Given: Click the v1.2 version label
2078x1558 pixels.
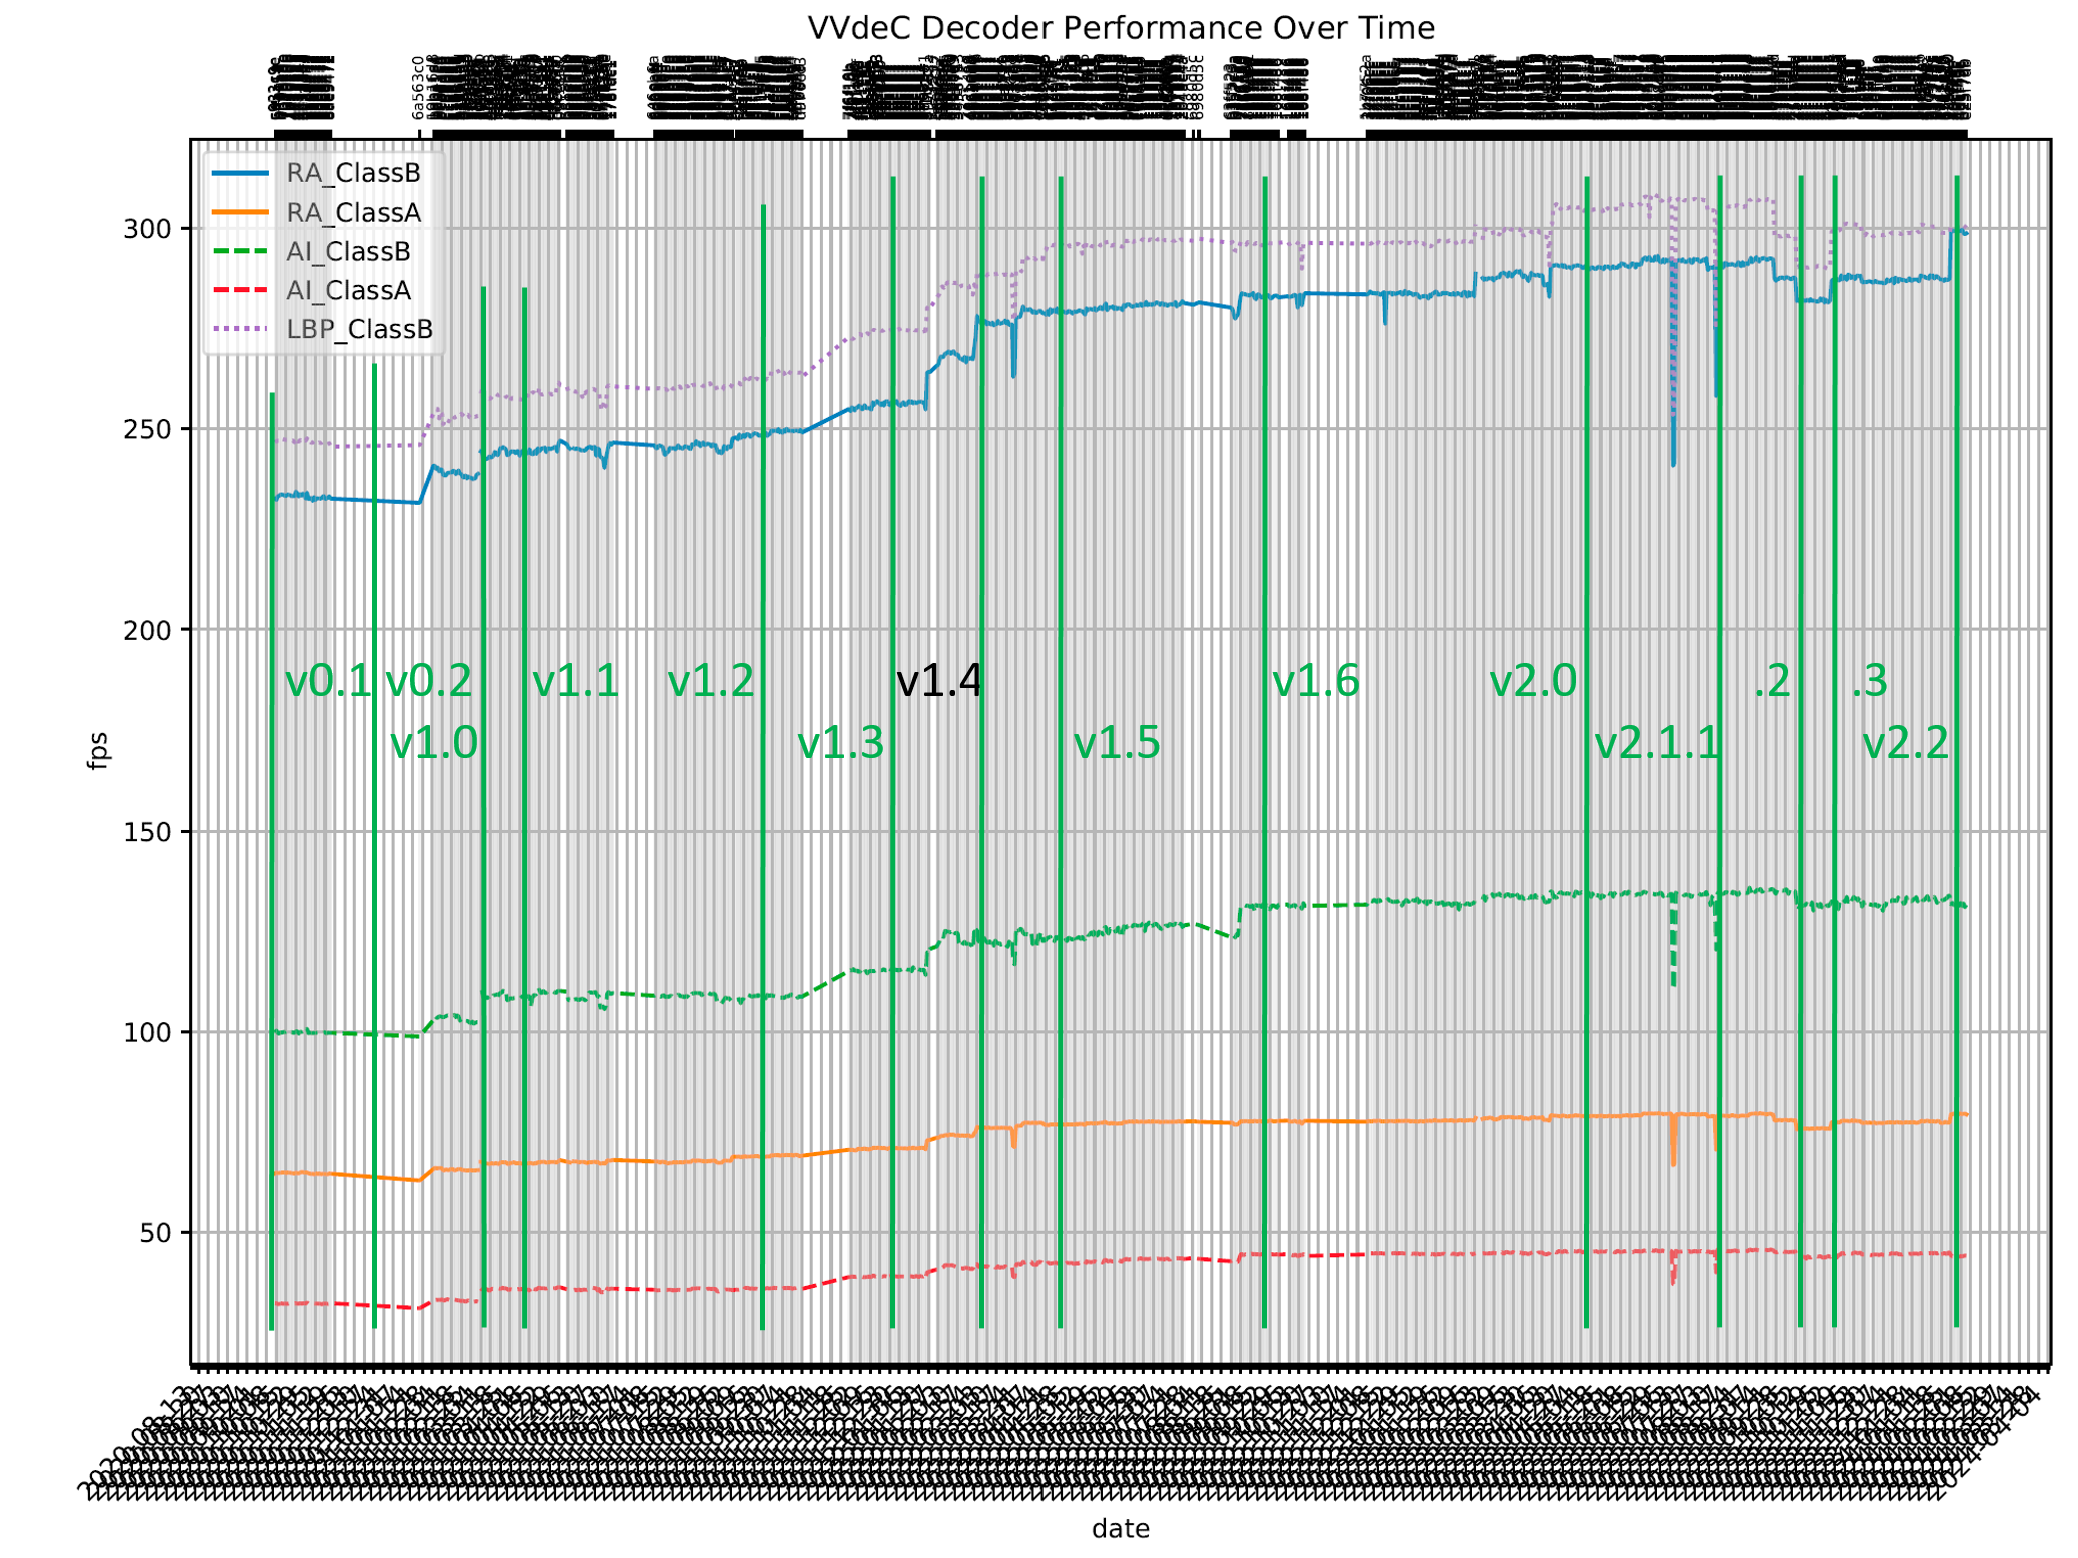Looking at the screenshot, I should click(x=710, y=682).
